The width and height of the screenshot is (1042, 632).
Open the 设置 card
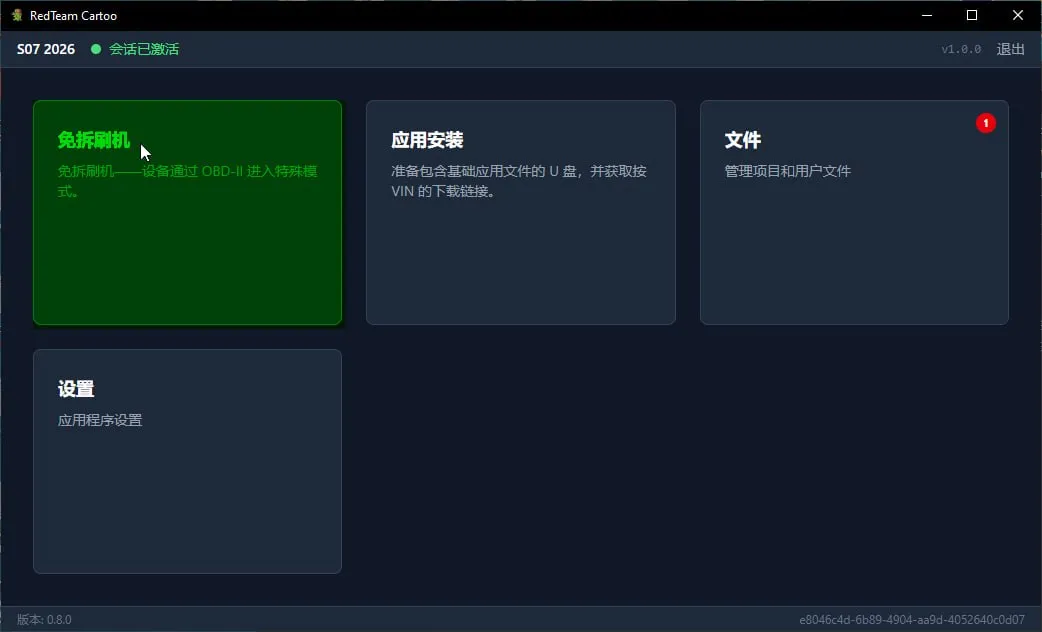point(187,461)
